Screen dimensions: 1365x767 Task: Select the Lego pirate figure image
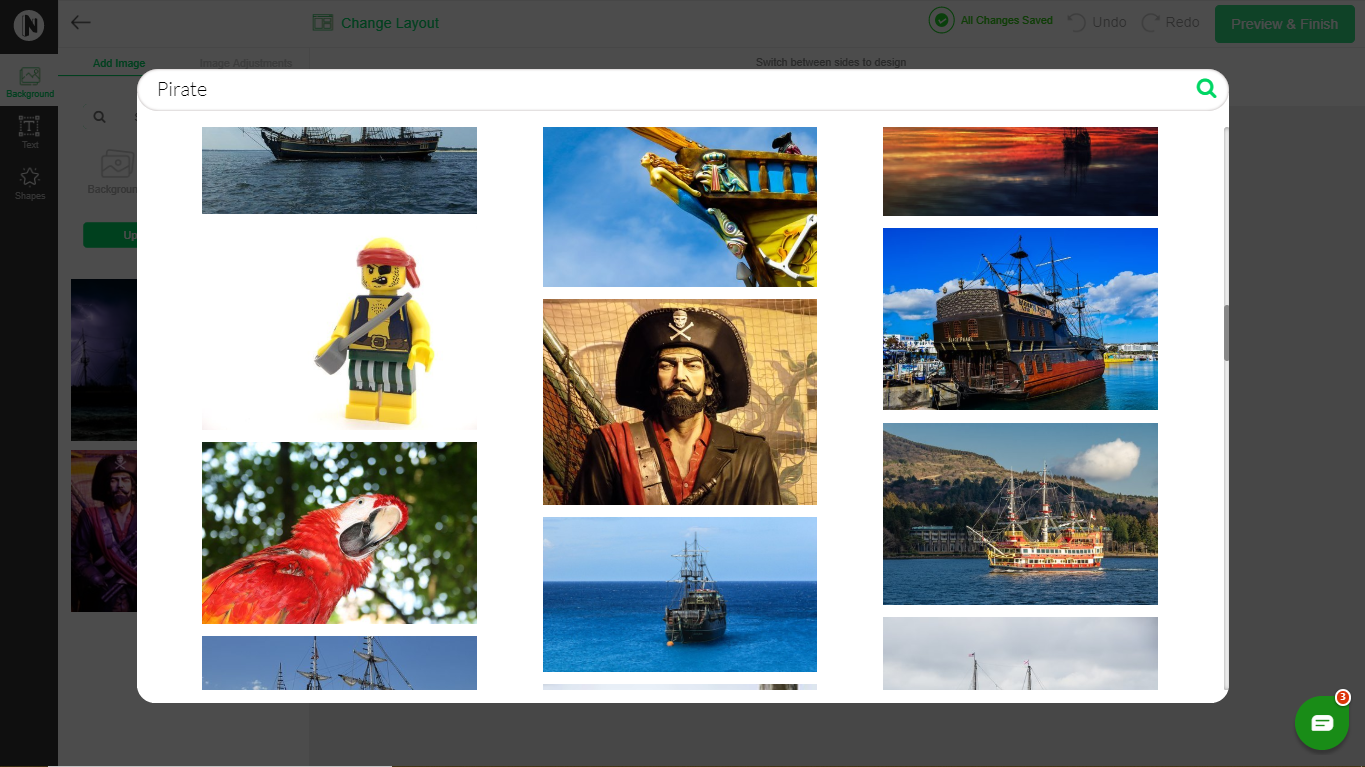click(x=339, y=328)
